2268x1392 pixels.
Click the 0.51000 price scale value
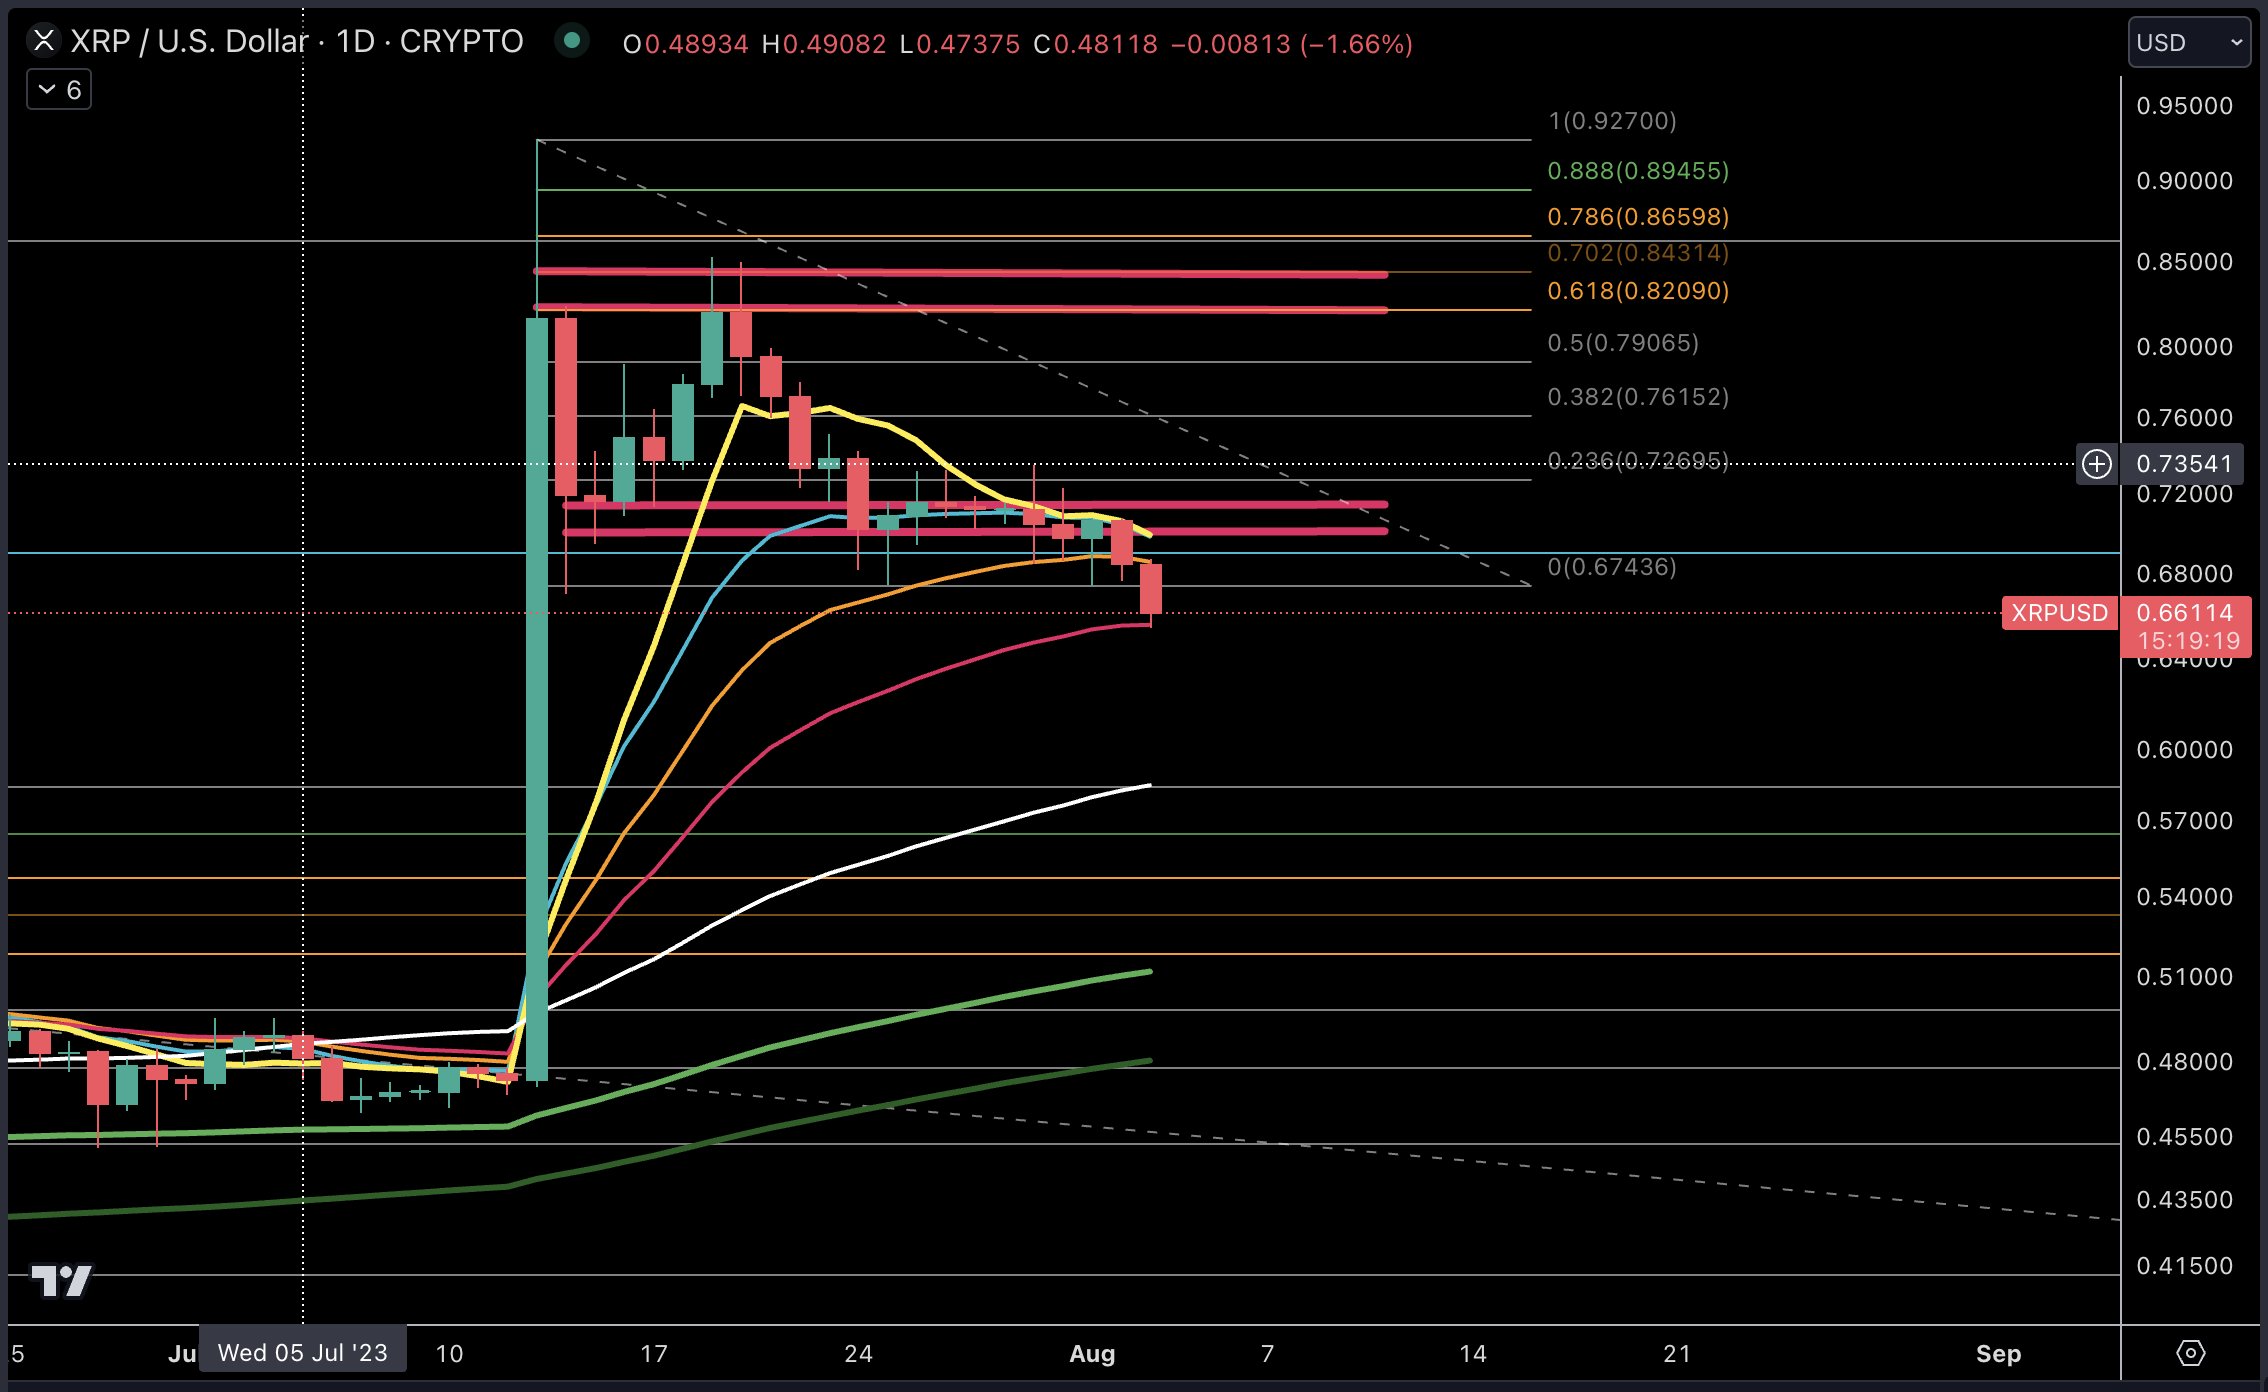click(x=2185, y=977)
